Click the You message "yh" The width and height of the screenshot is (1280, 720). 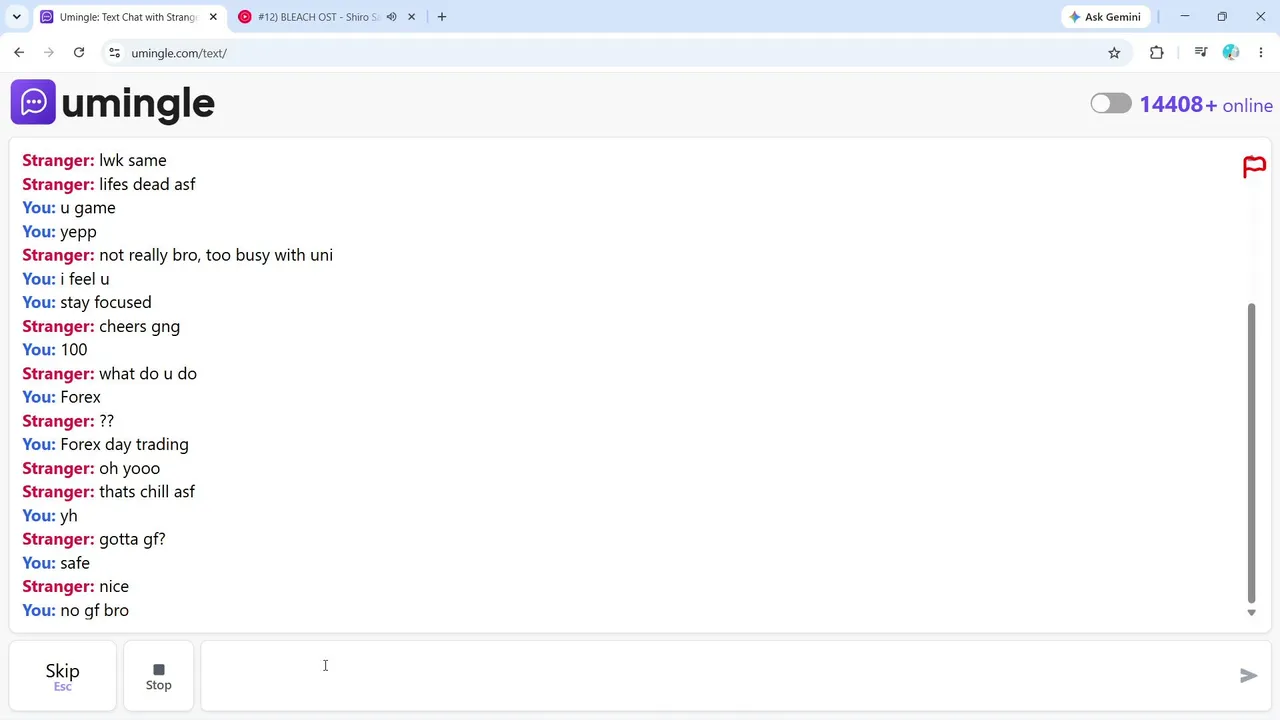coord(69,516)
